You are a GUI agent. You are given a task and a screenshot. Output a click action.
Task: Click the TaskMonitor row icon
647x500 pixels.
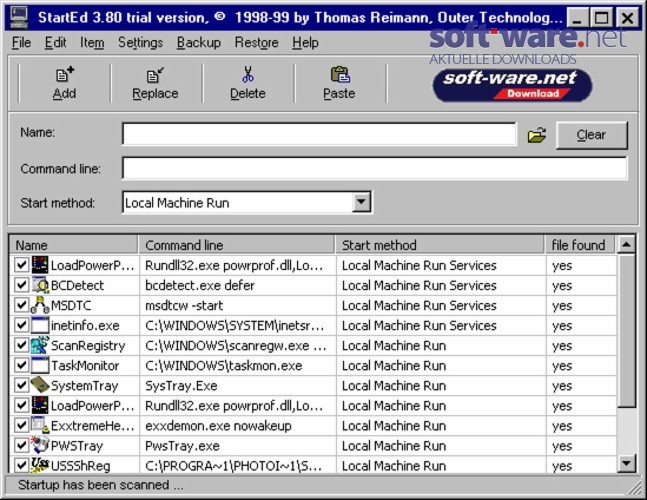pos(40,366)
